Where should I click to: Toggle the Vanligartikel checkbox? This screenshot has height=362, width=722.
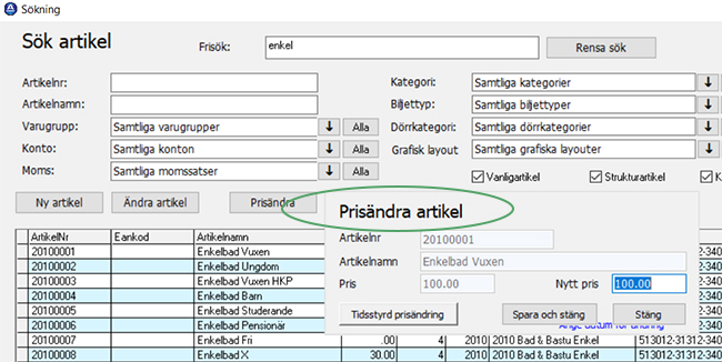coord(478,177)
